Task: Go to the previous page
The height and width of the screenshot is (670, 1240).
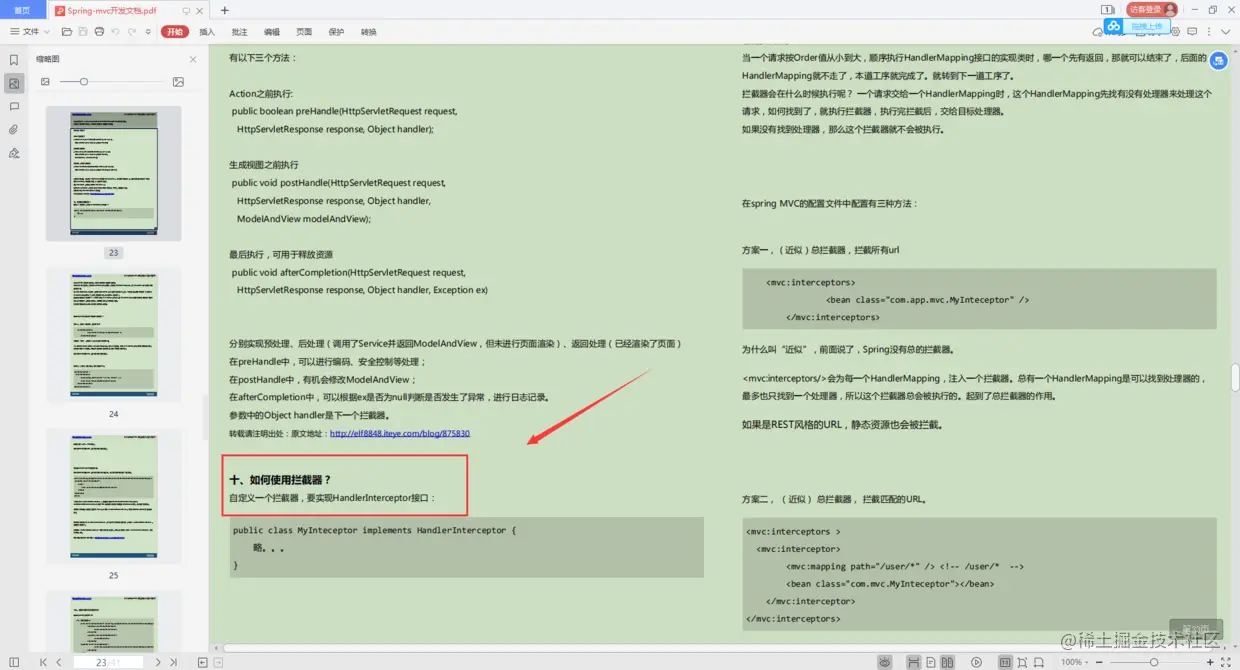Action: point(59,662)
